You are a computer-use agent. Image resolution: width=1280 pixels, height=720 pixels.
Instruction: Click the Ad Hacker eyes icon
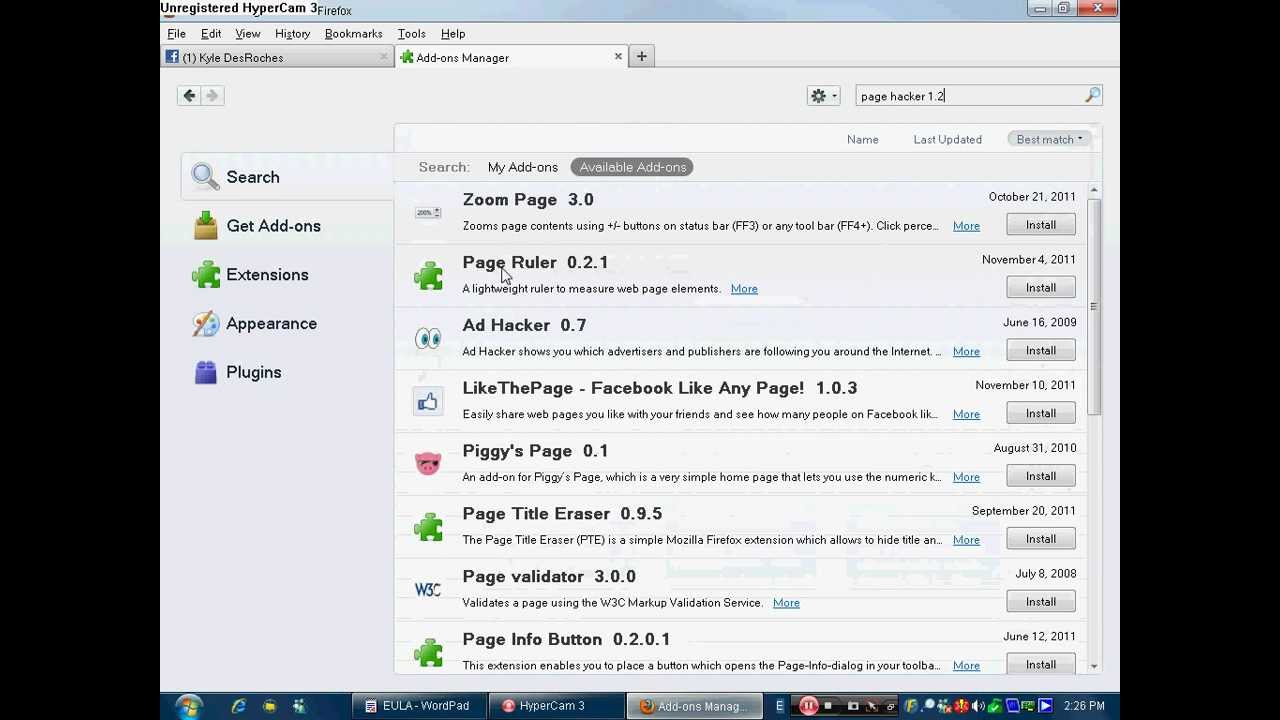tap(428, 339)
